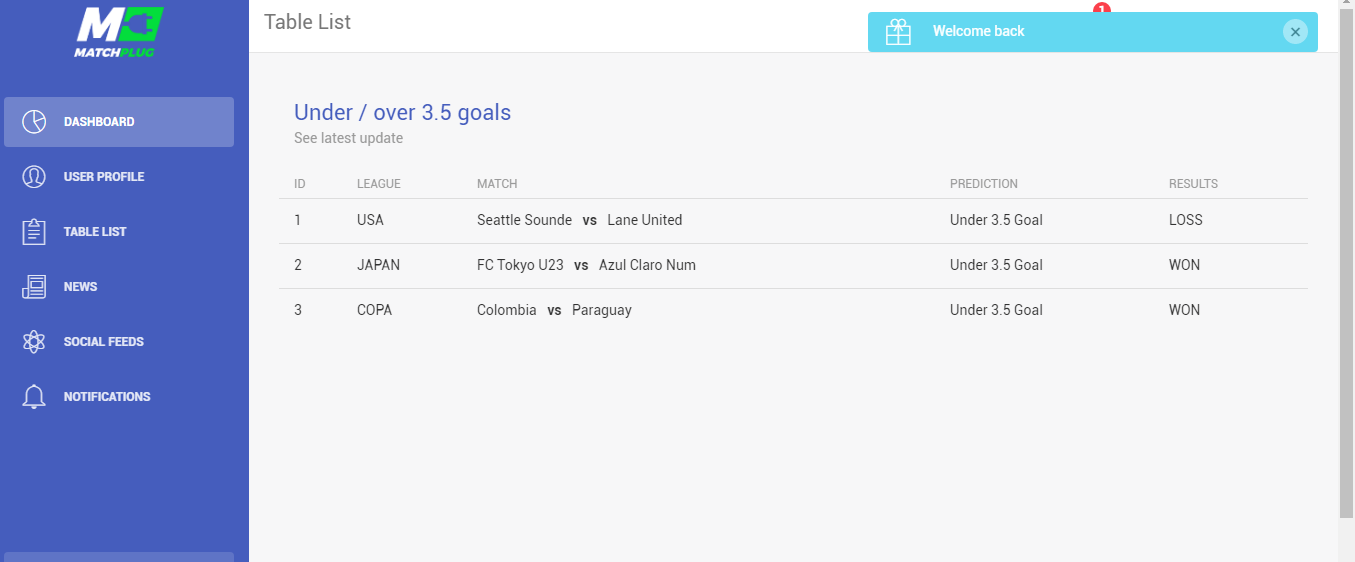Open the red notification badge
1355x562 pixels.
pos(1102,8)
